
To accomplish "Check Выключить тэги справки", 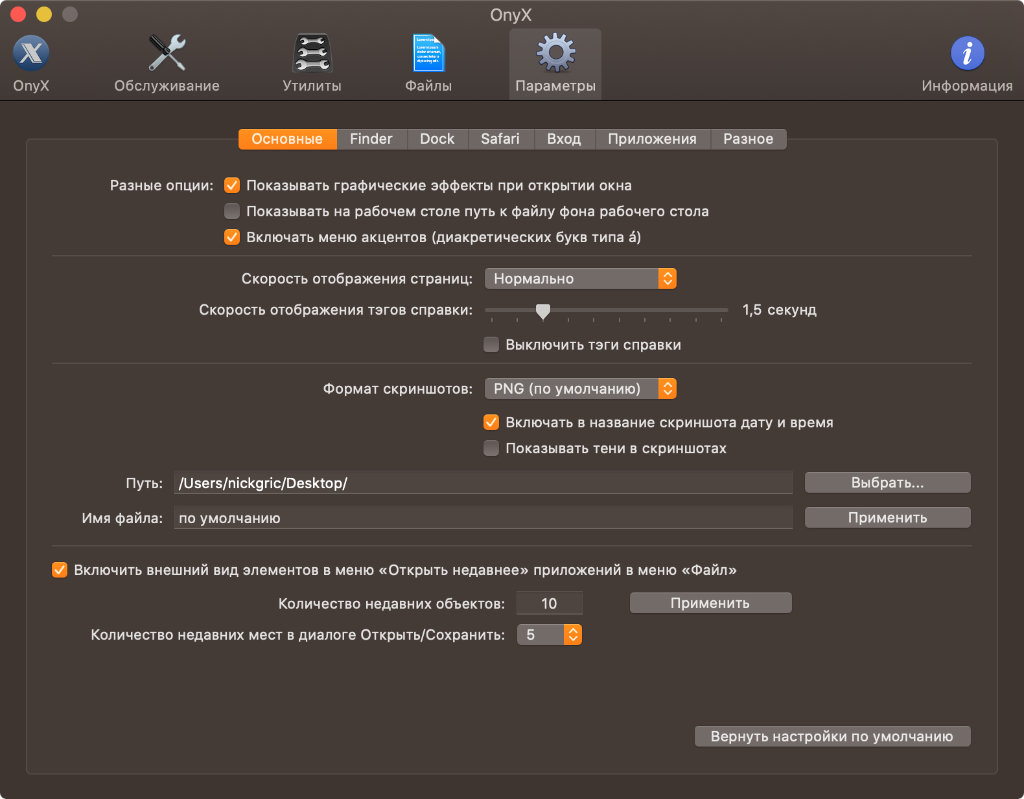I will point(491,344).
